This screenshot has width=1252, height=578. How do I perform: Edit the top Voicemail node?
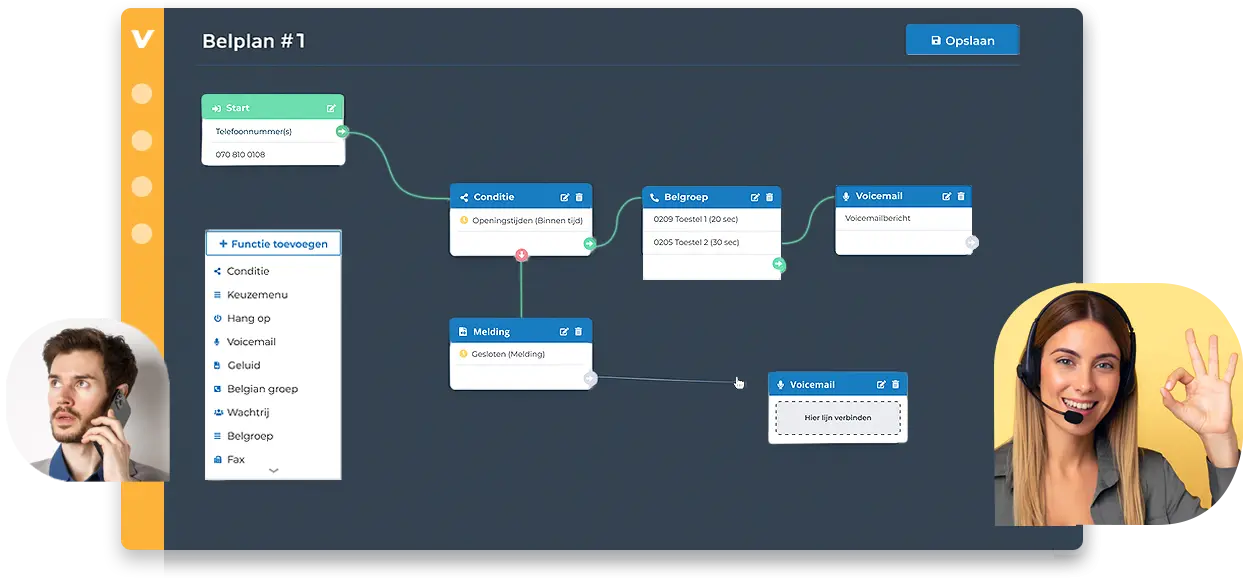pos(947,196)
